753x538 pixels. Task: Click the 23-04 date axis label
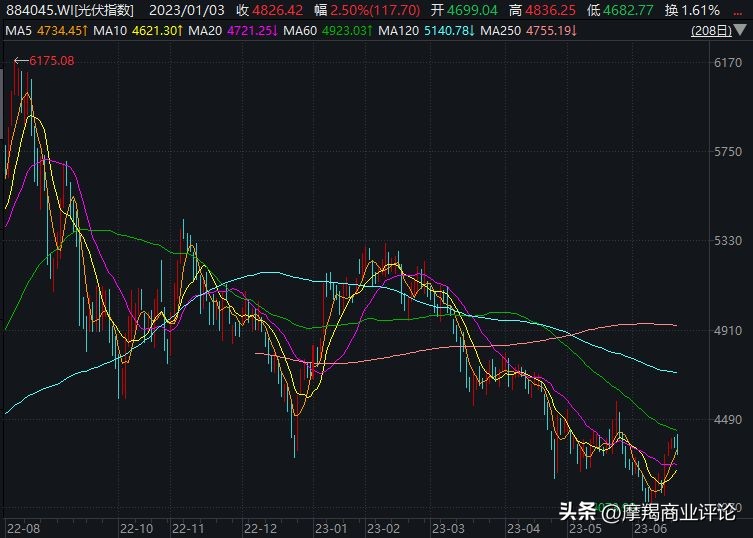(523, 529)
